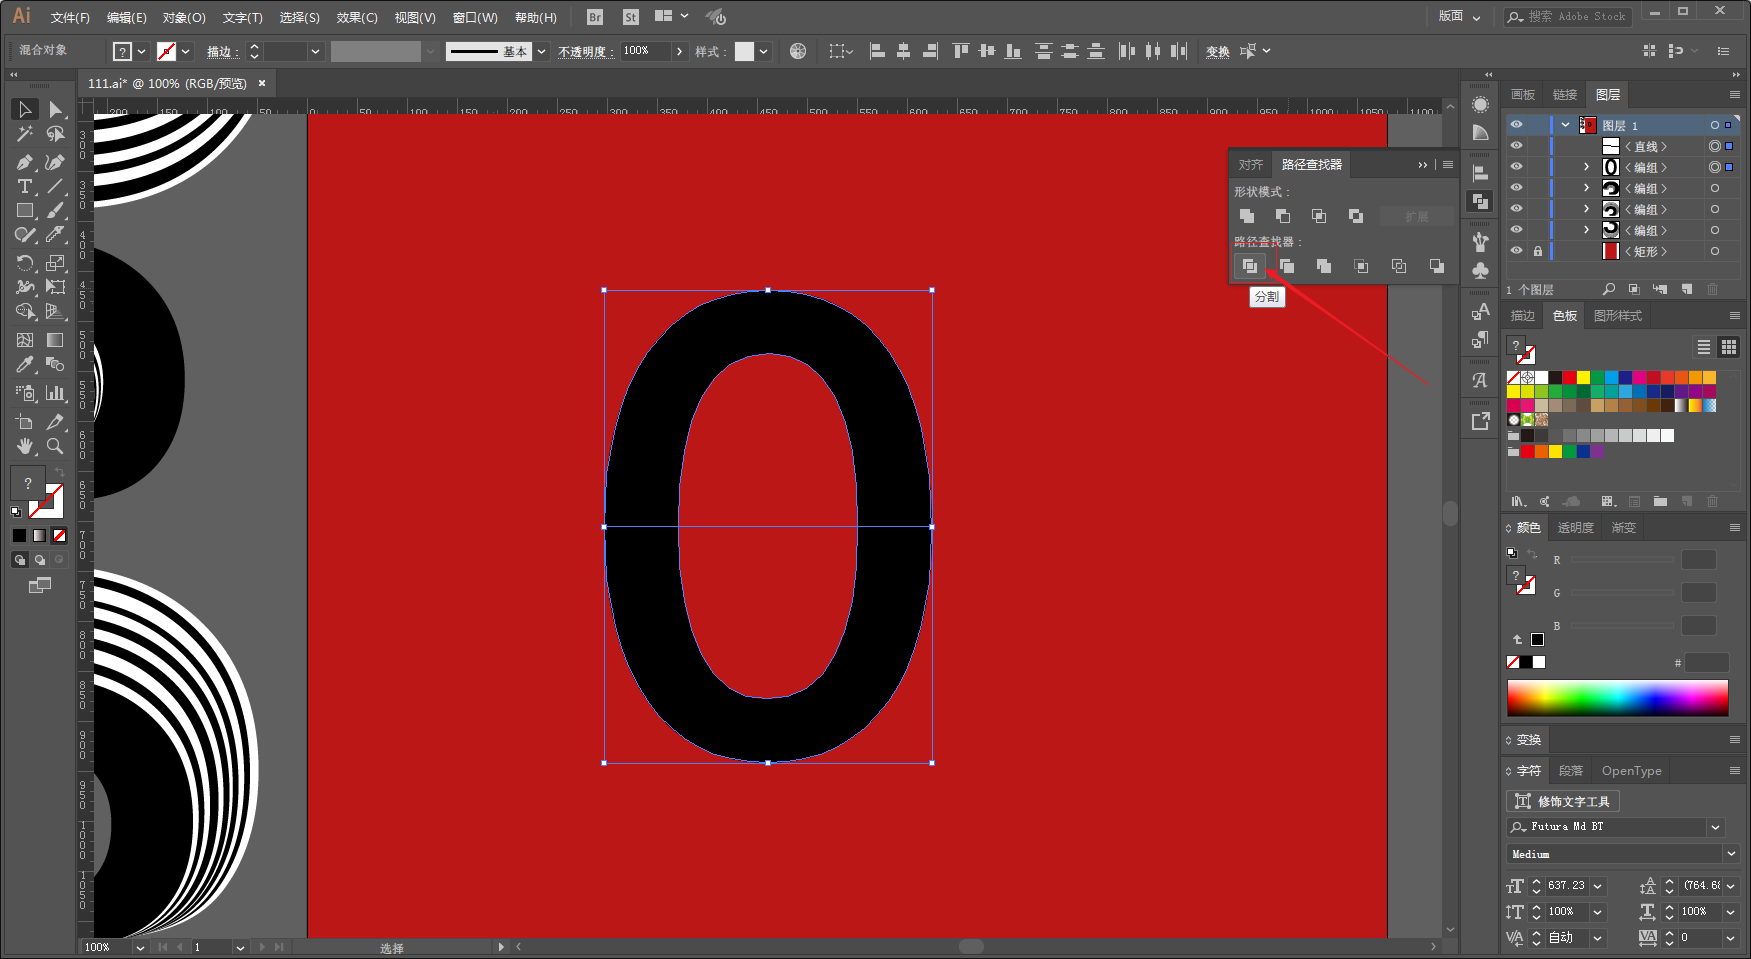This screenshot has width=1751, height=959.
Task: Click the 修饰文字工具 button
Action: (x=1562, y=801)
